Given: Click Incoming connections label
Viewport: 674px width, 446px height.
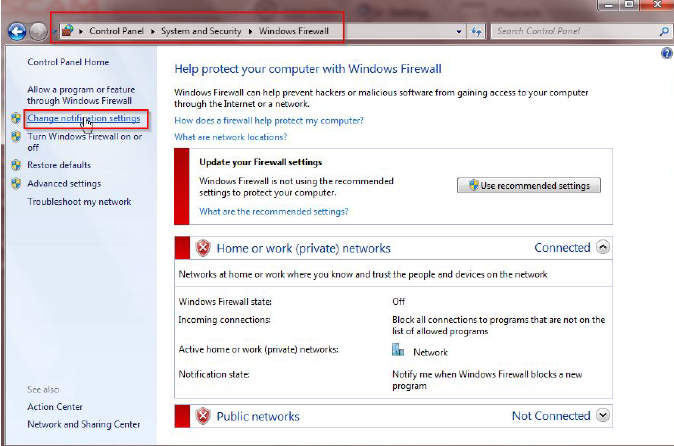Looking at the screenshot, I should coord(224,320).
